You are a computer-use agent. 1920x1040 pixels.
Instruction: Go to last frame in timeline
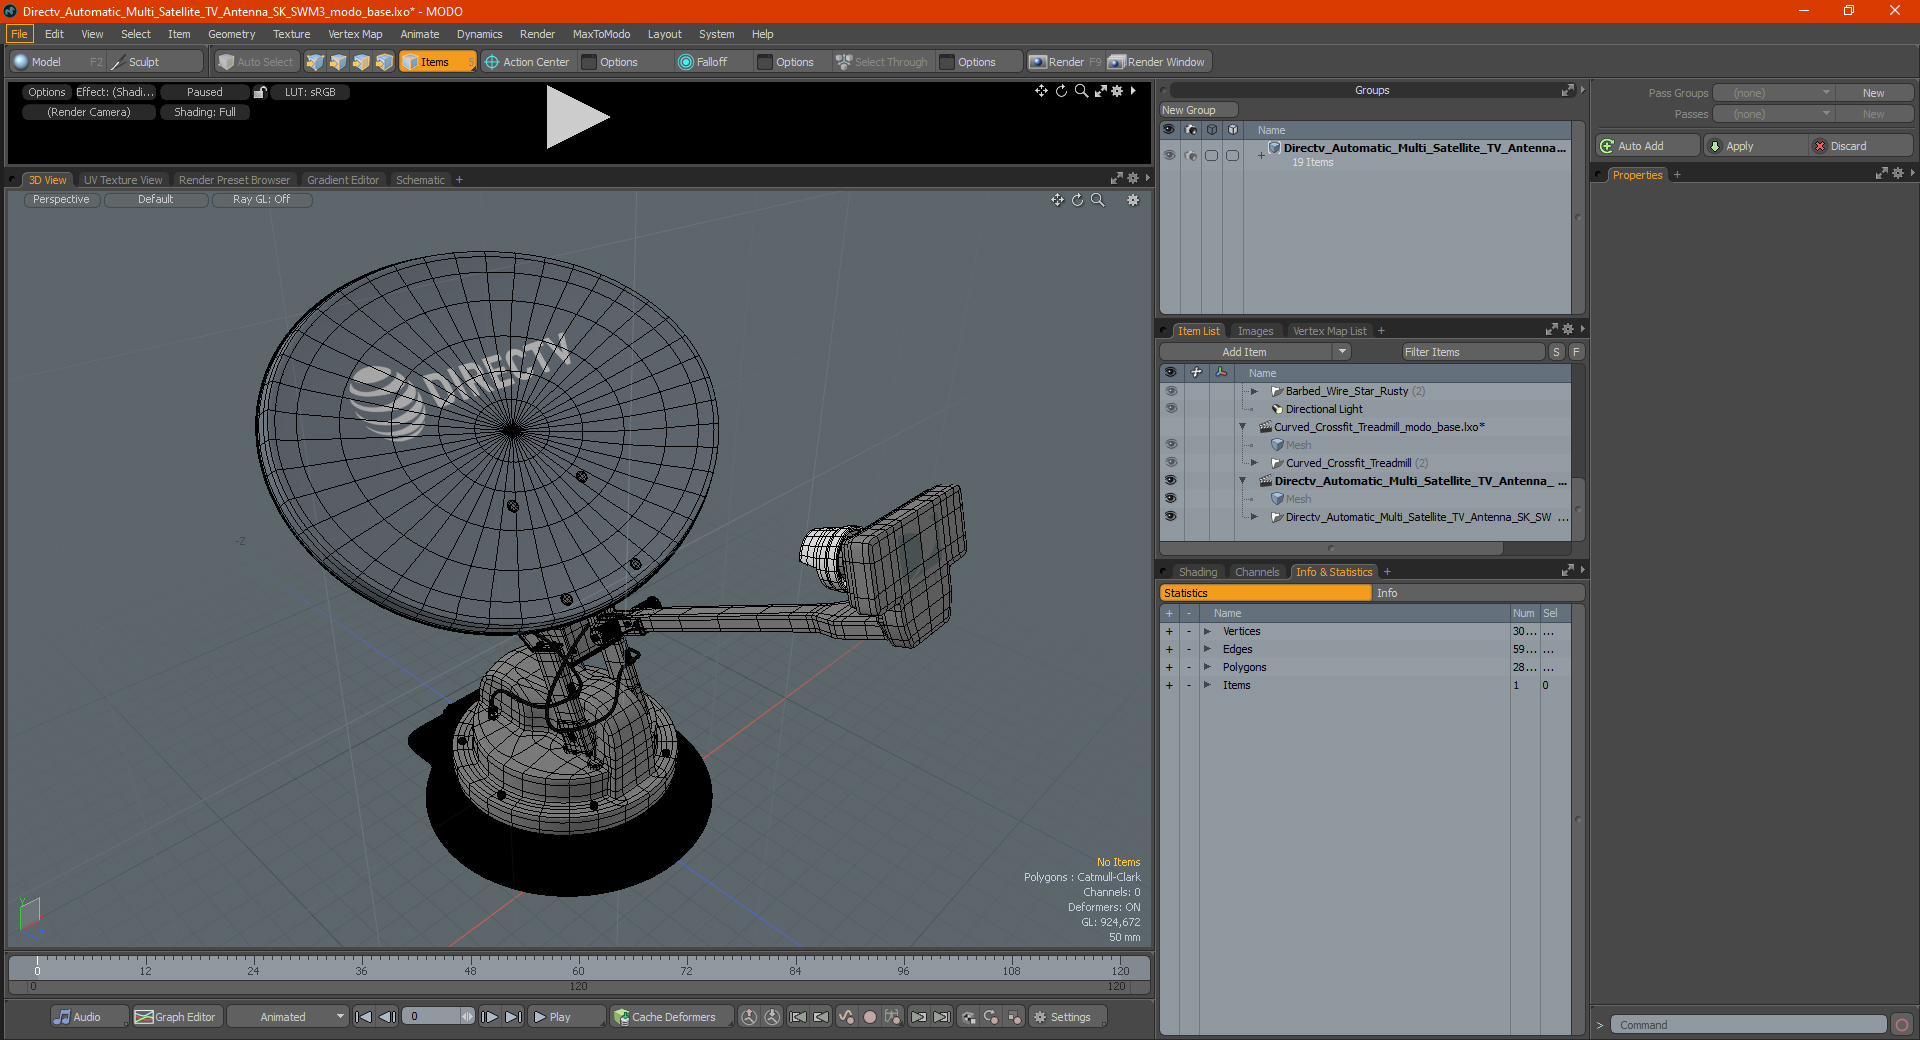click(513, 1017)
